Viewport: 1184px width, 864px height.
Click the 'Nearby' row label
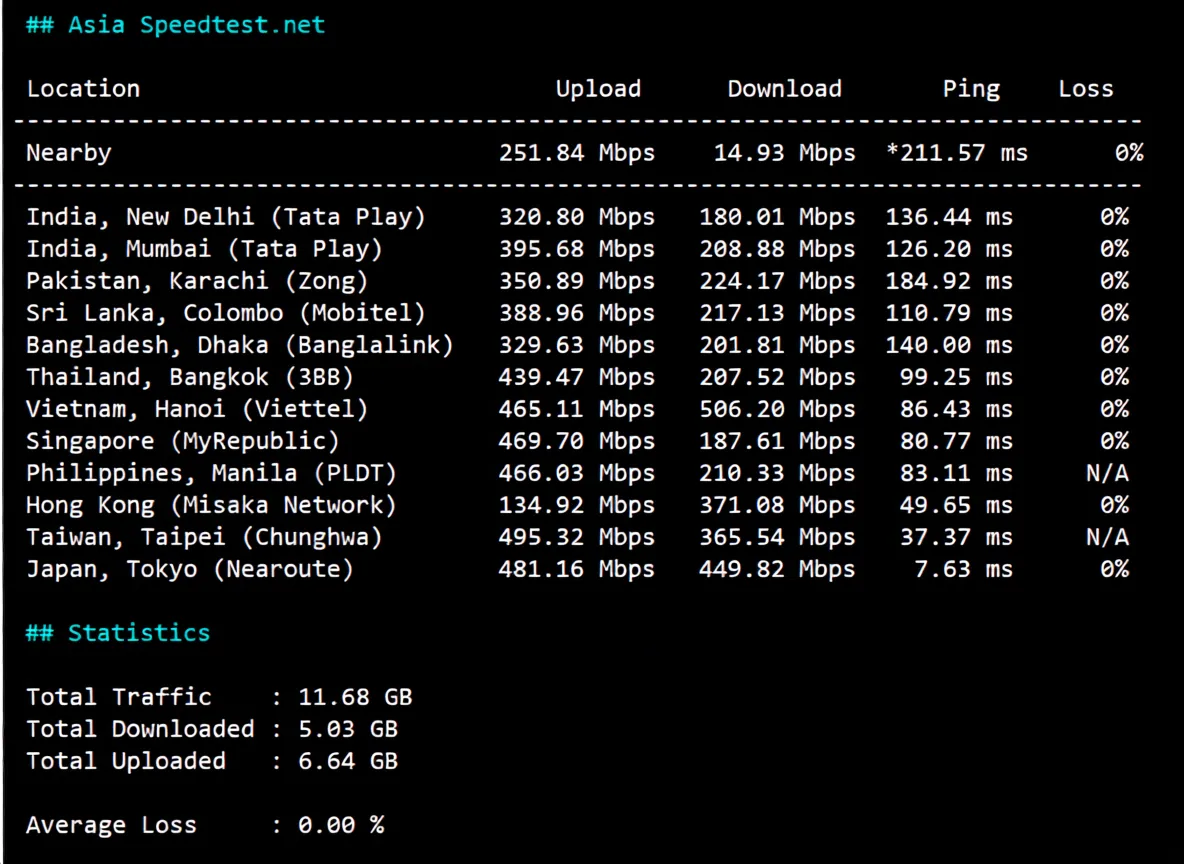[x=69, y=153]
